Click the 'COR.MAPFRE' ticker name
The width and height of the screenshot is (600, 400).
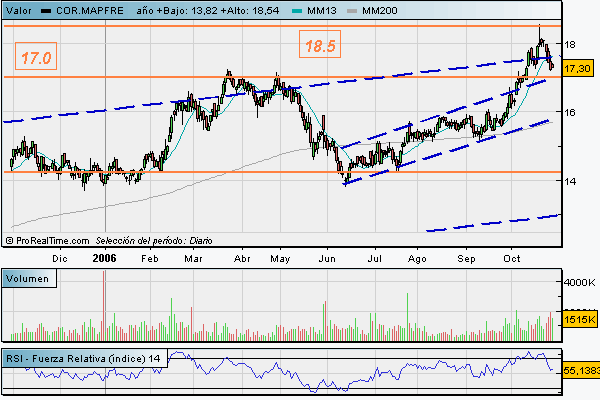[x=90, y=11]
